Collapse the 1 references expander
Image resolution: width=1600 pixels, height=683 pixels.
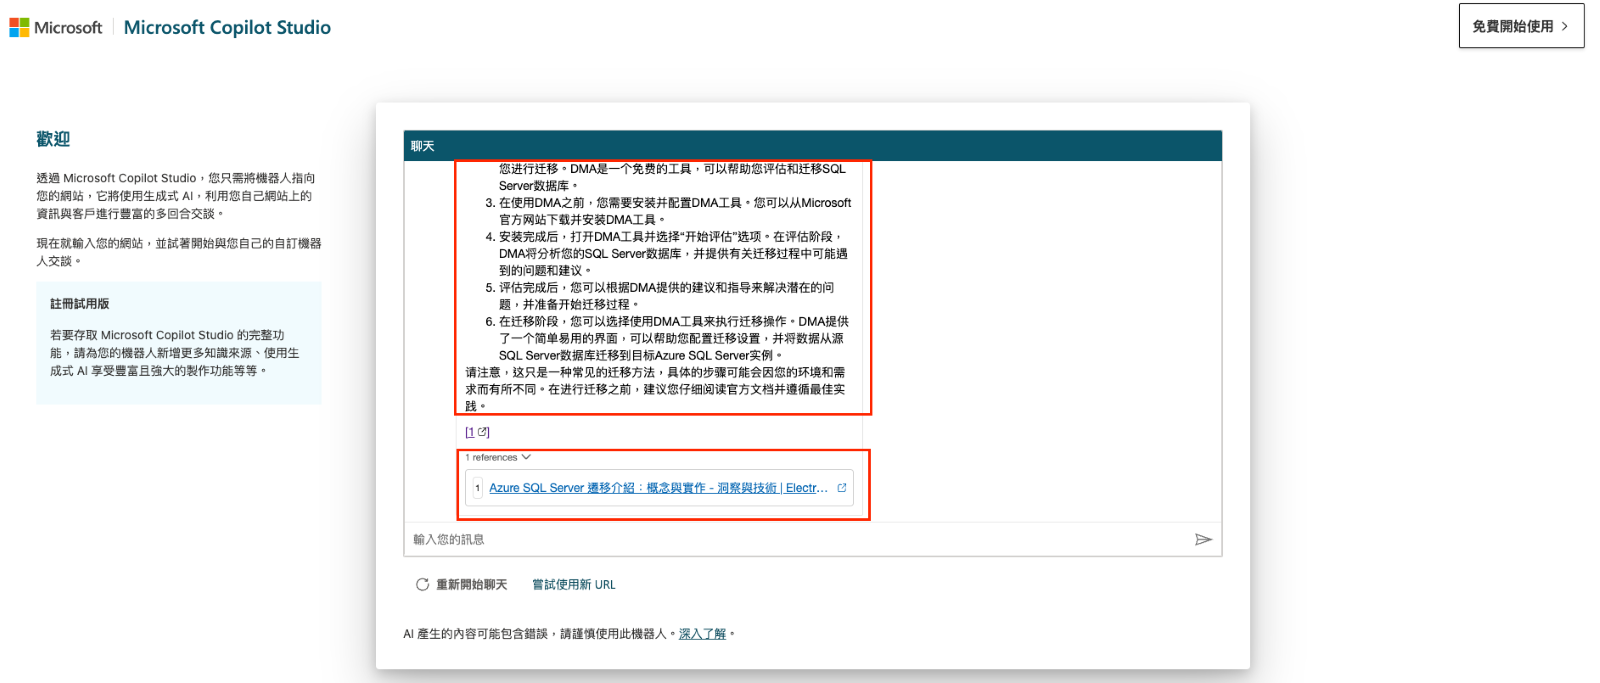(497, 457)
